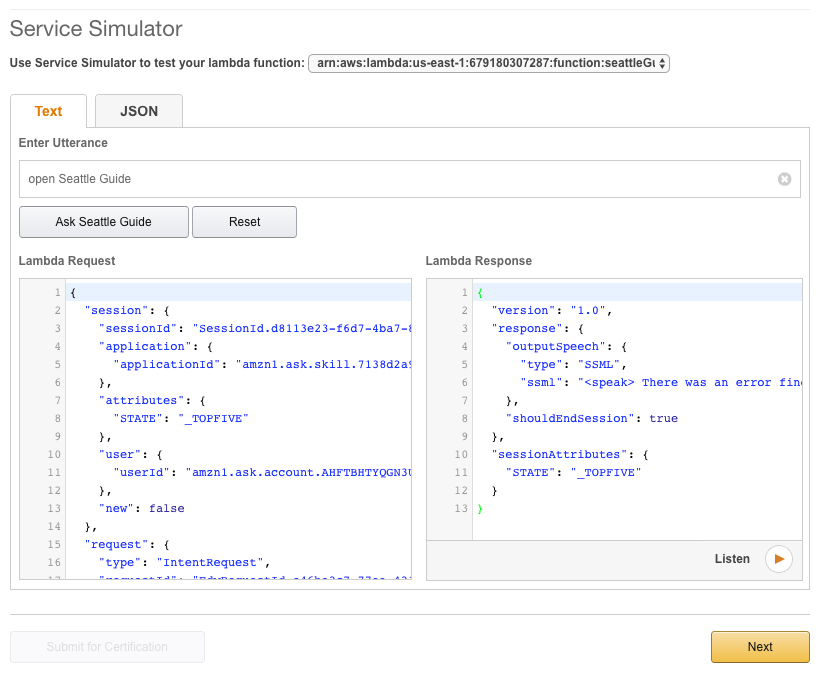This screenshot has height=674, width=825.
Task: Click line number 1 in Lambda Request gutter
Action: pos(58,292)
